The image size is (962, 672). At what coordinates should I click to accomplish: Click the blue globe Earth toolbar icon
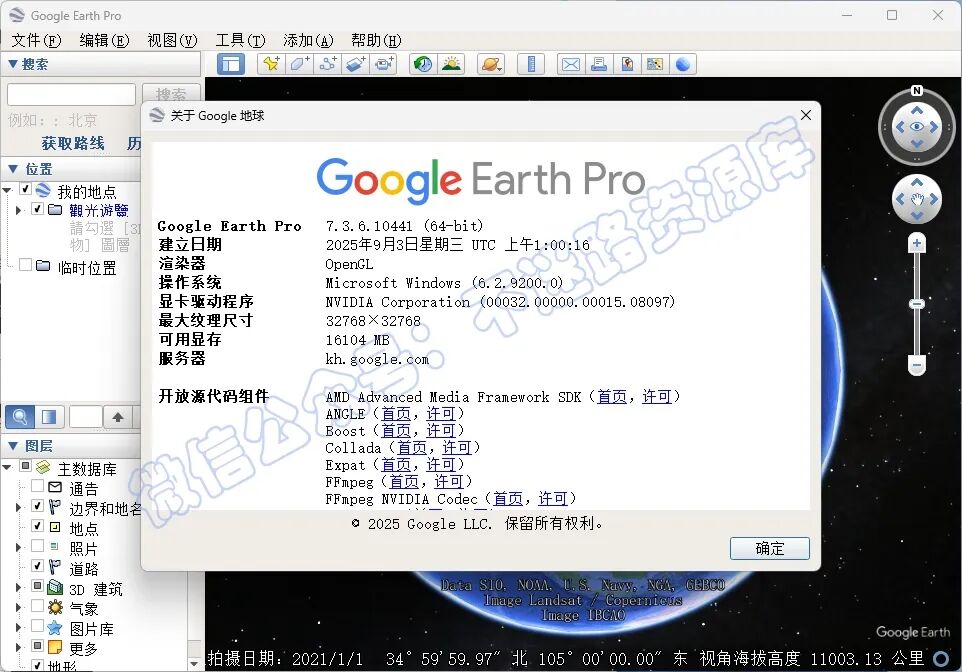[683, 64]
